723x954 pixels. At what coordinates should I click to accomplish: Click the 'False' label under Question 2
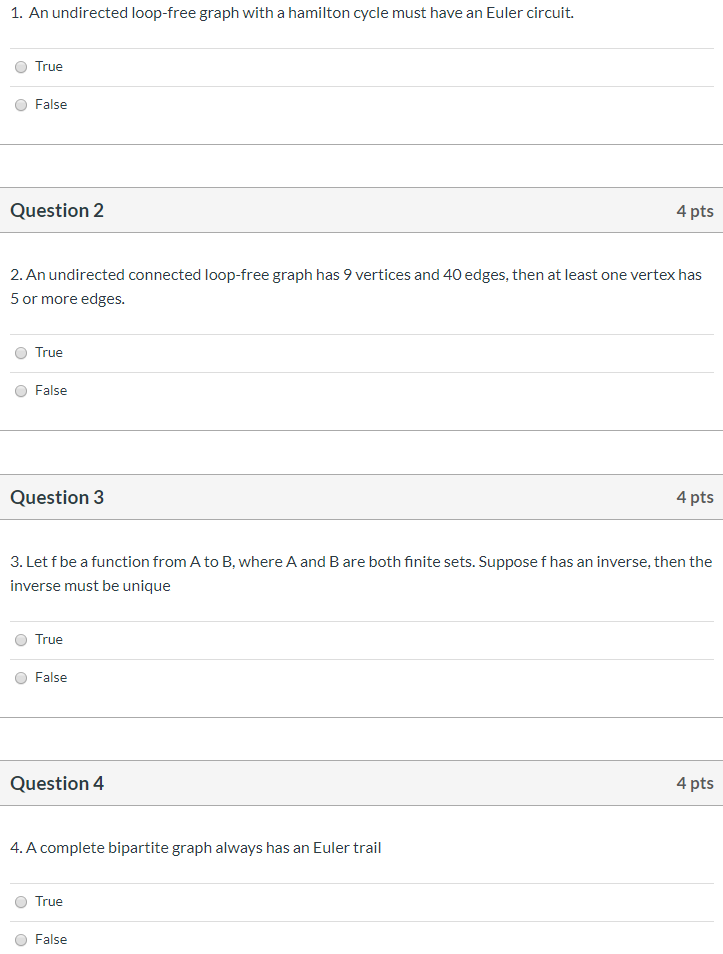tap(51, 391)
